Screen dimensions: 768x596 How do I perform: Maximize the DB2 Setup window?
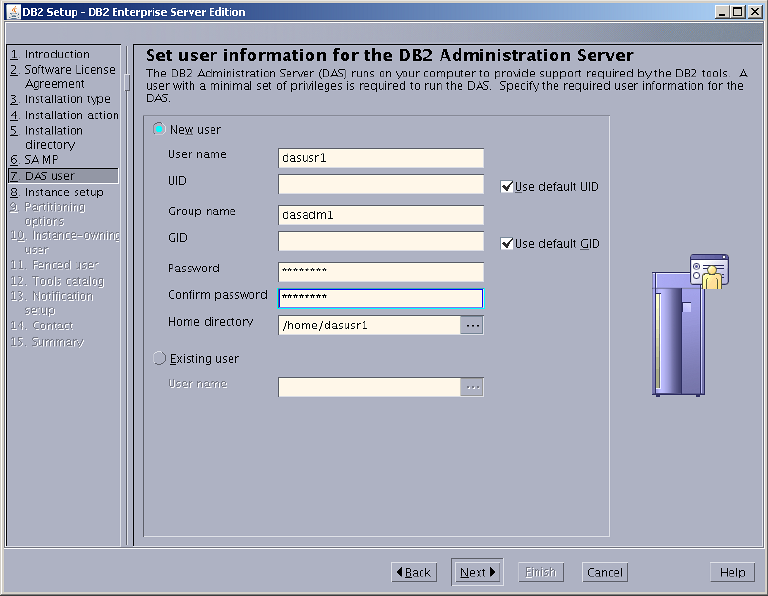tap(738, 12)
